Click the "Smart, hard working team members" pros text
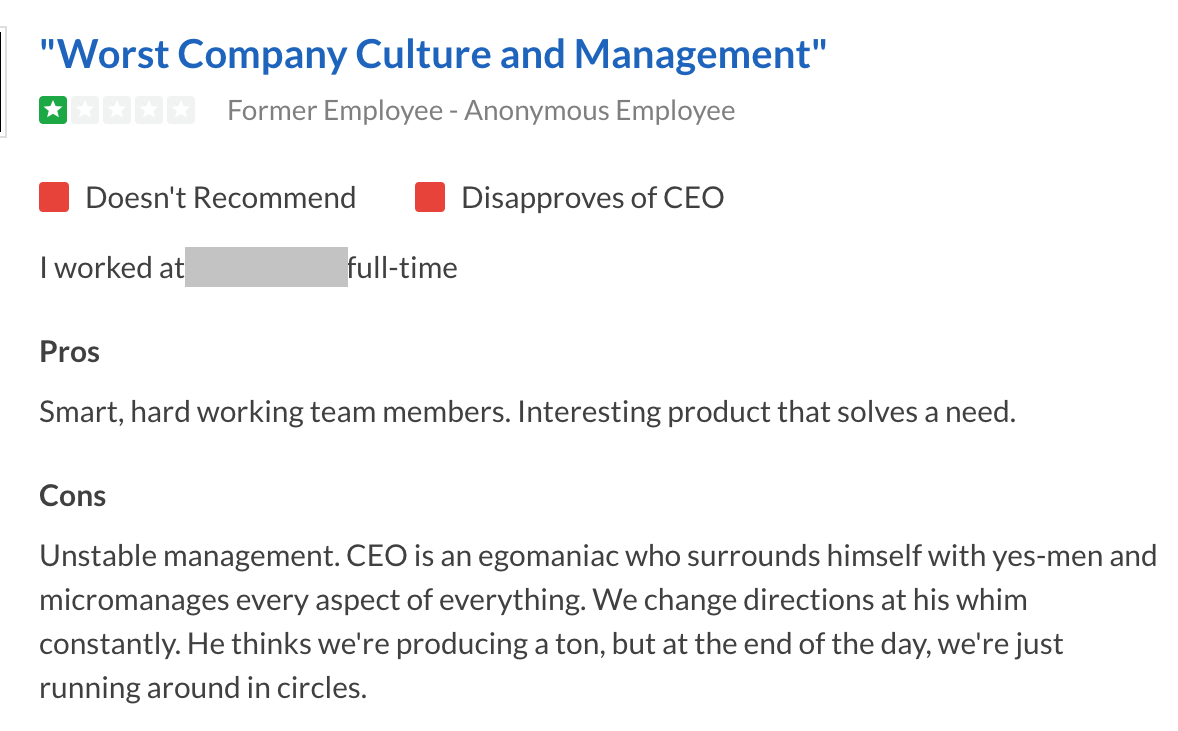Screen dimensions: 1178x731 tap(271, 411)
